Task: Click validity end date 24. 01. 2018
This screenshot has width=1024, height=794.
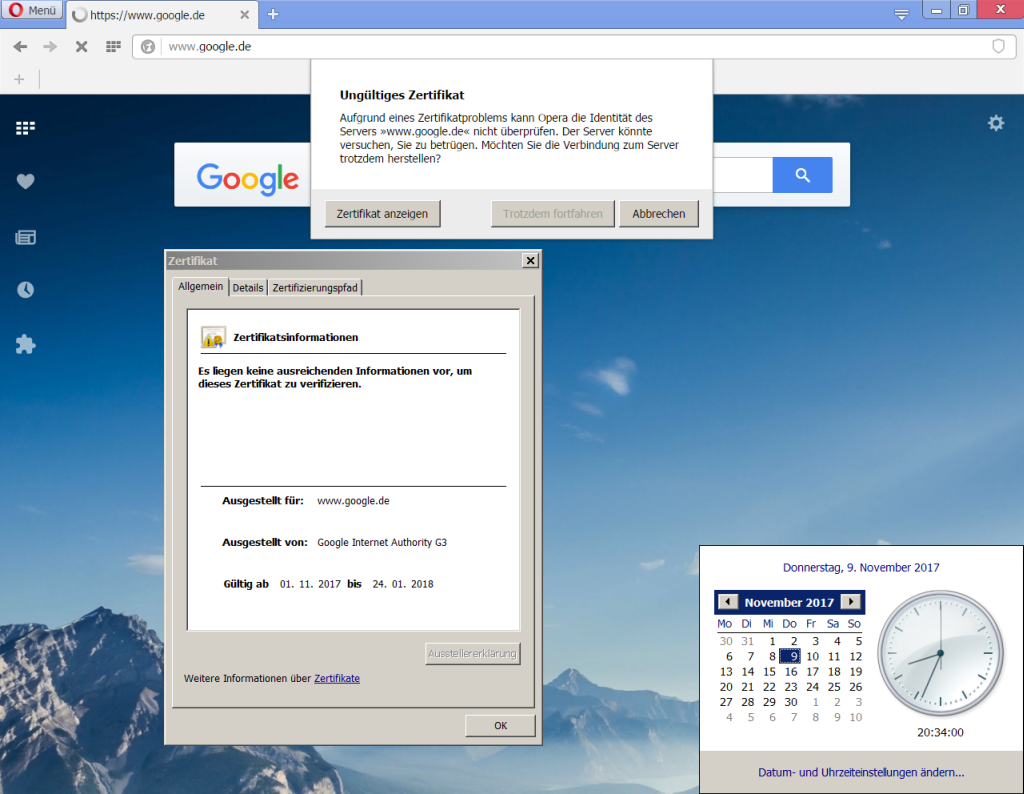Action: click(x=403, y=584)
